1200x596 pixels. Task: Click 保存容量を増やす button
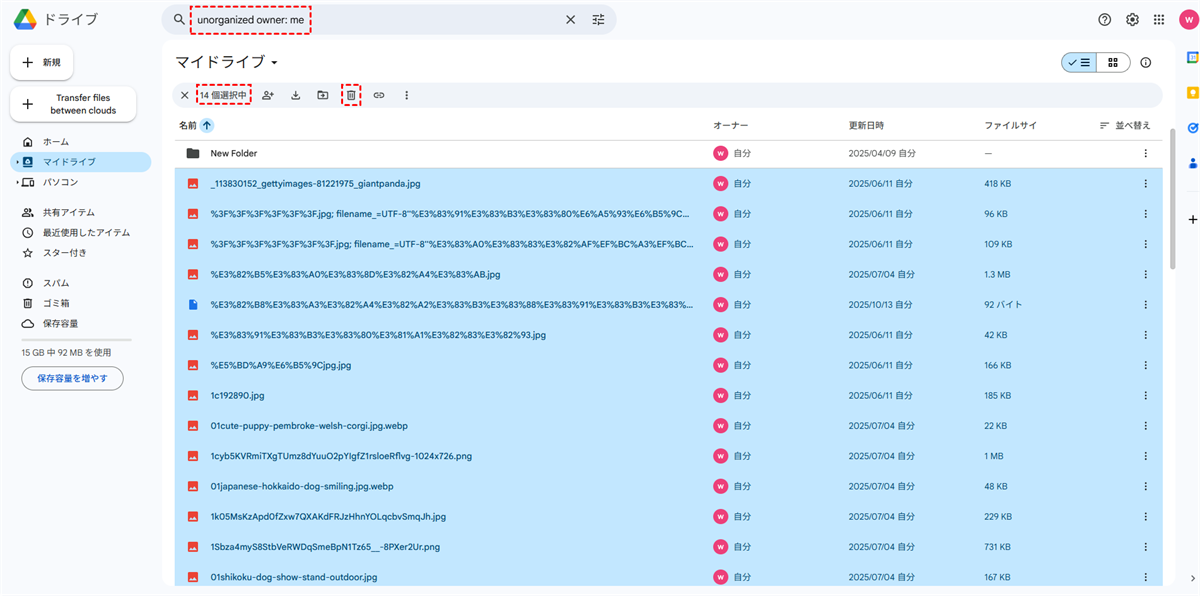72,378
